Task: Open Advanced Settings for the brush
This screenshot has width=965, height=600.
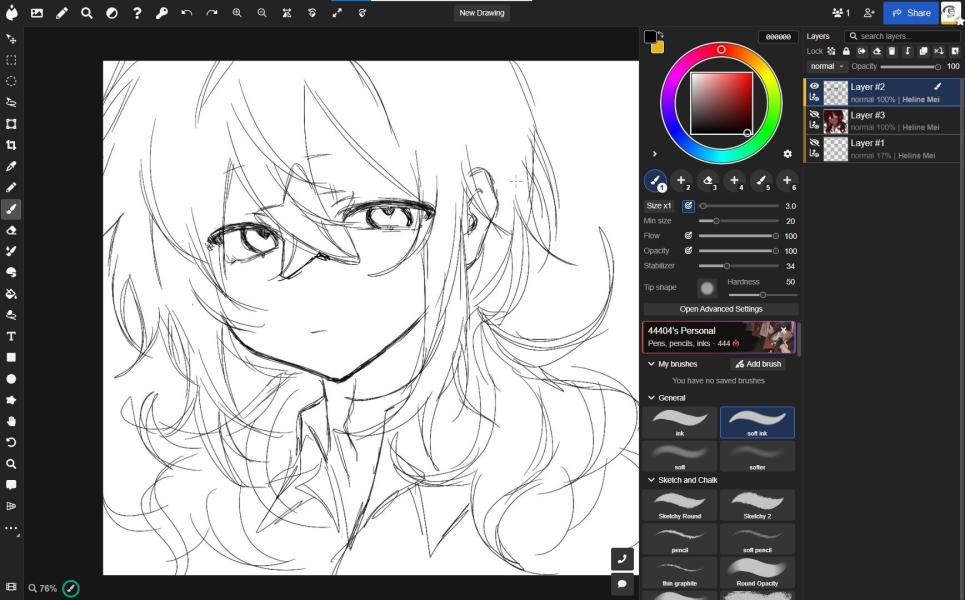Action: coord(720,309)
